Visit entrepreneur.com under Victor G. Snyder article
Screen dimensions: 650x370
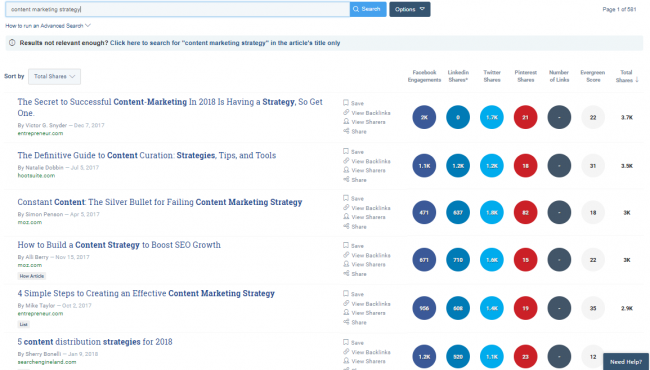pyautogui.click(x=40, y=133)
